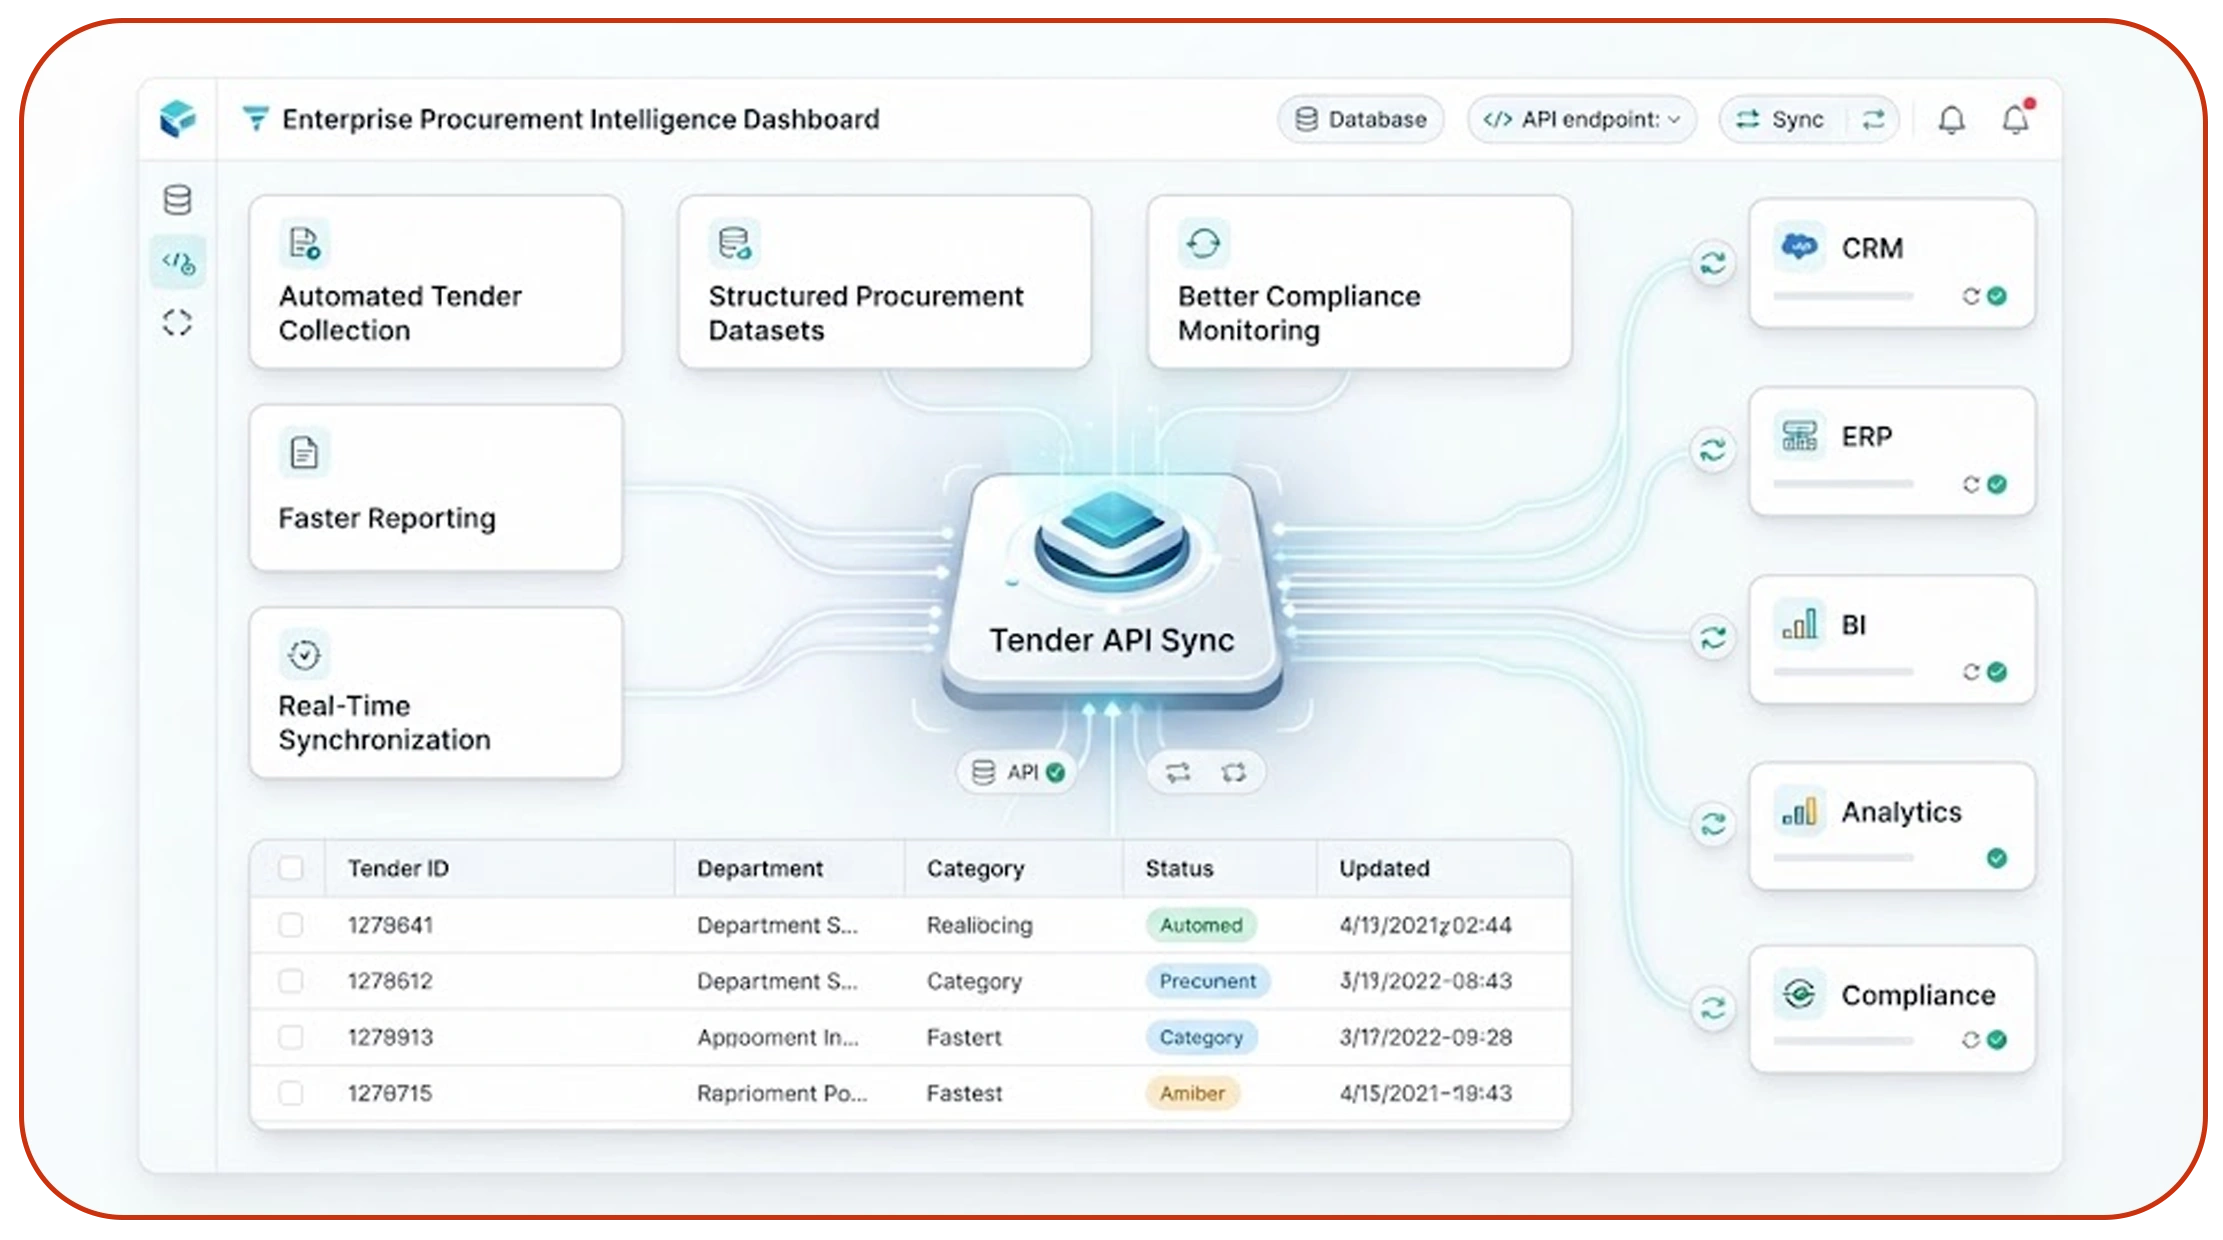
Task: Click refresh icon in CRM card
Action: (x=1970, y=296)
